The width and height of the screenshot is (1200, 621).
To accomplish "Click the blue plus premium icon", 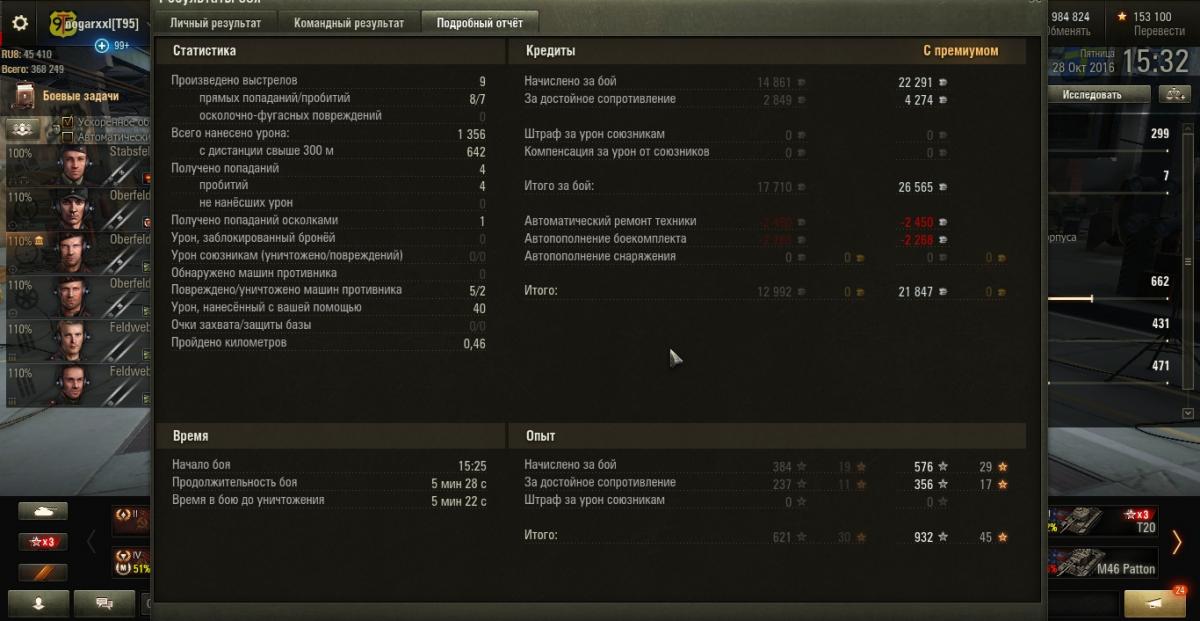I will [x=102, y=46].
